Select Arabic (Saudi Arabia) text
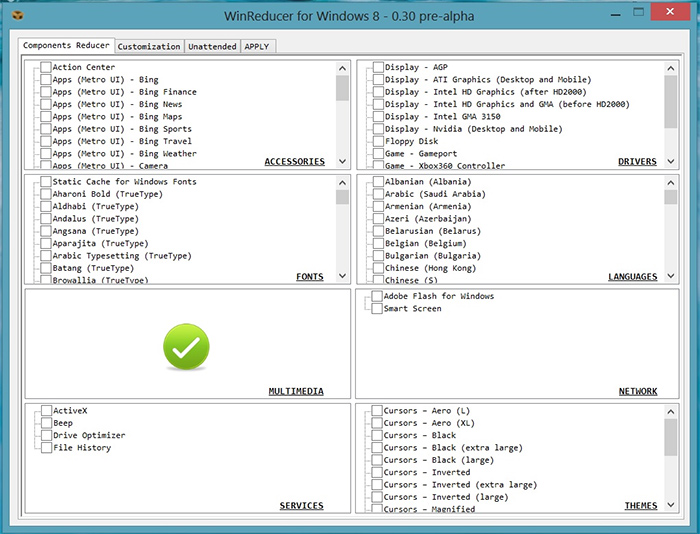The height and width of the screenshot is (534, 700). pyautogui.click(x=435, y=194)
